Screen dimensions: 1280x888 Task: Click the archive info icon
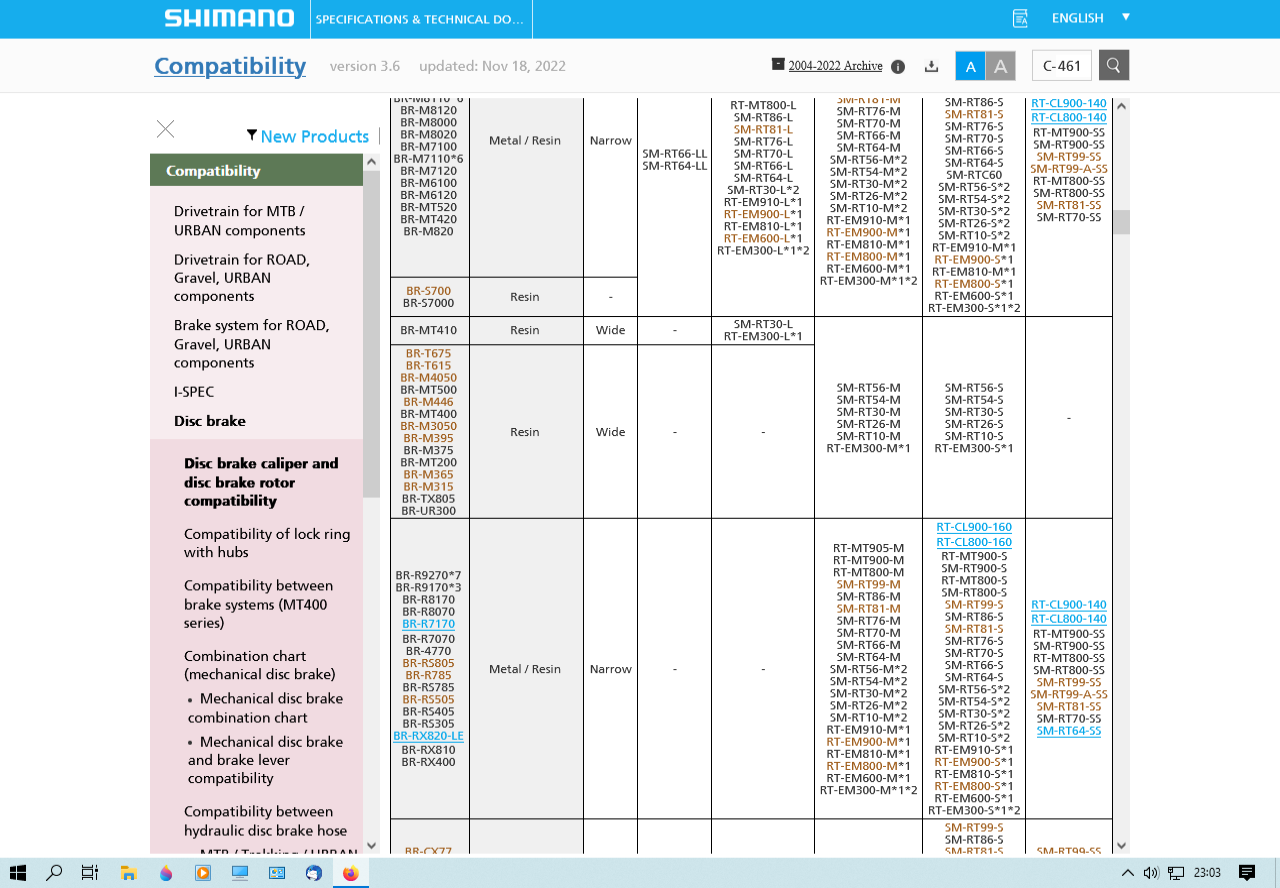(x=898, y=67)
